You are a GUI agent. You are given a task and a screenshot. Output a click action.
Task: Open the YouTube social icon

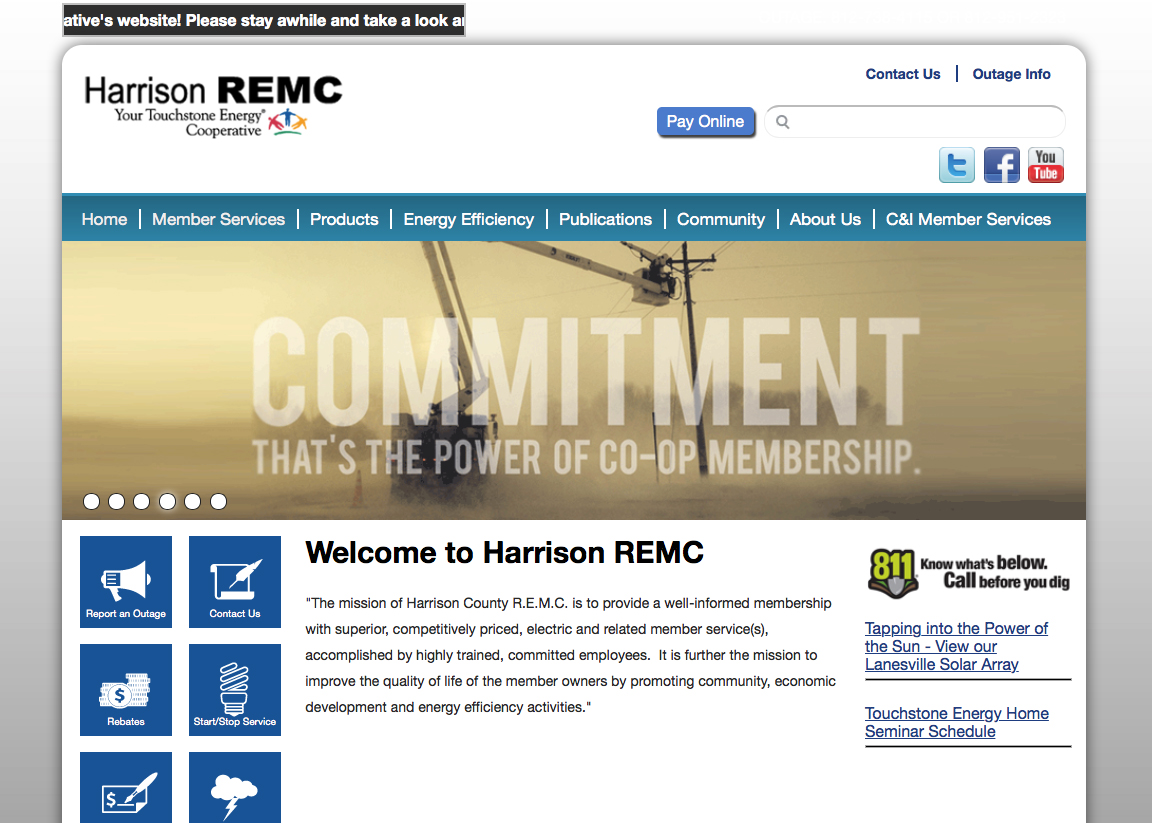click(1045, 165)
